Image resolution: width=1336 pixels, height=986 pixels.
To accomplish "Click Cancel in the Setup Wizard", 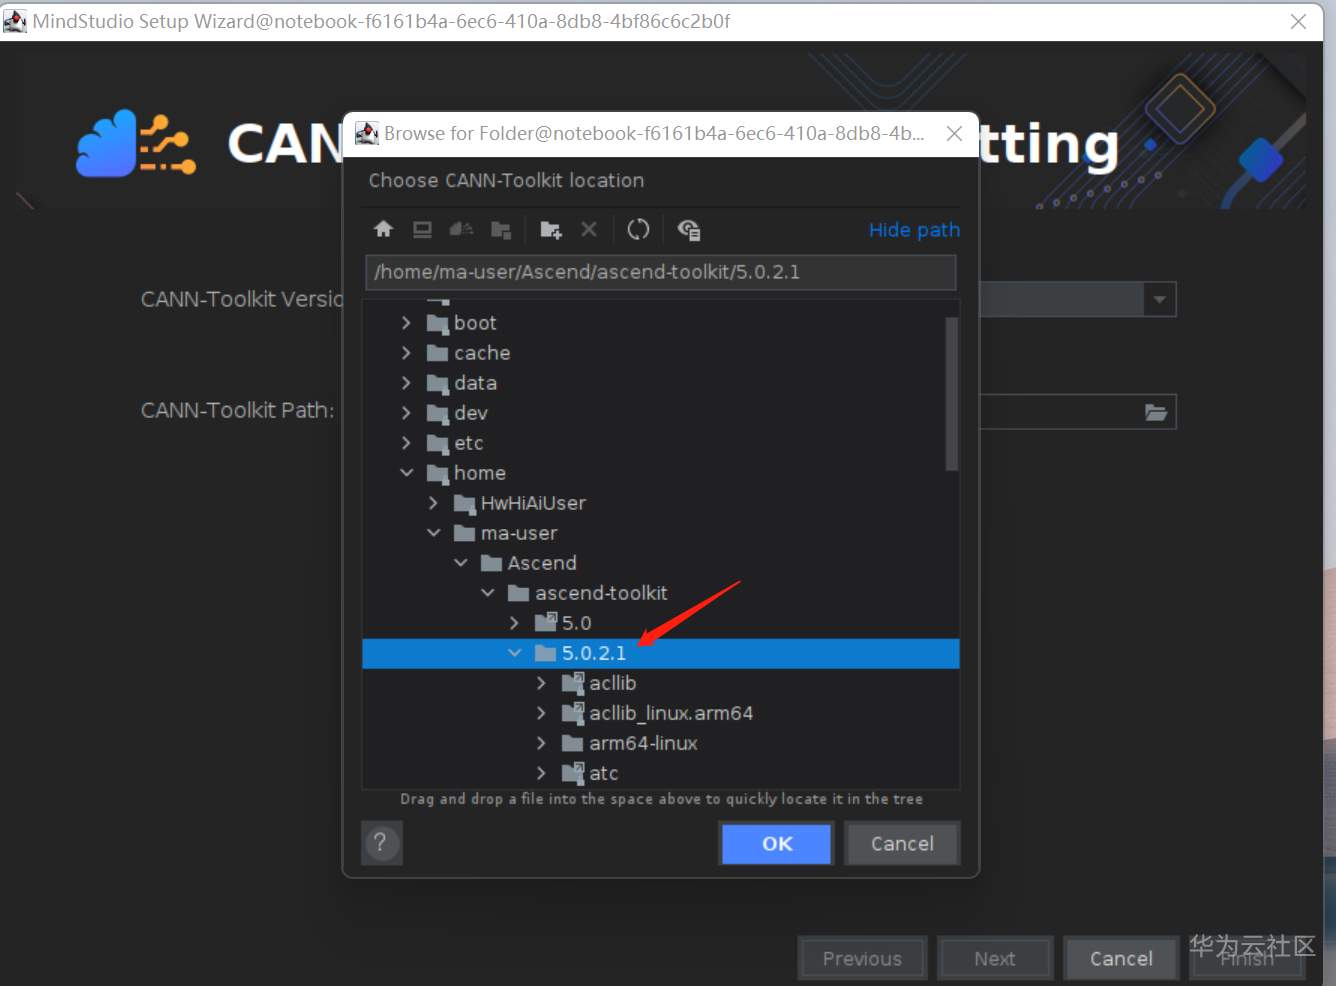I will (1121, 958).
